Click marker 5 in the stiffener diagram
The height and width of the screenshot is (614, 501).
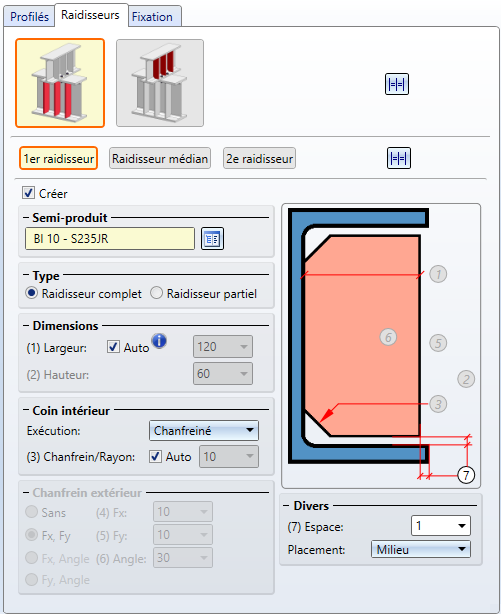pyautogui.click(x=438, y=343)
